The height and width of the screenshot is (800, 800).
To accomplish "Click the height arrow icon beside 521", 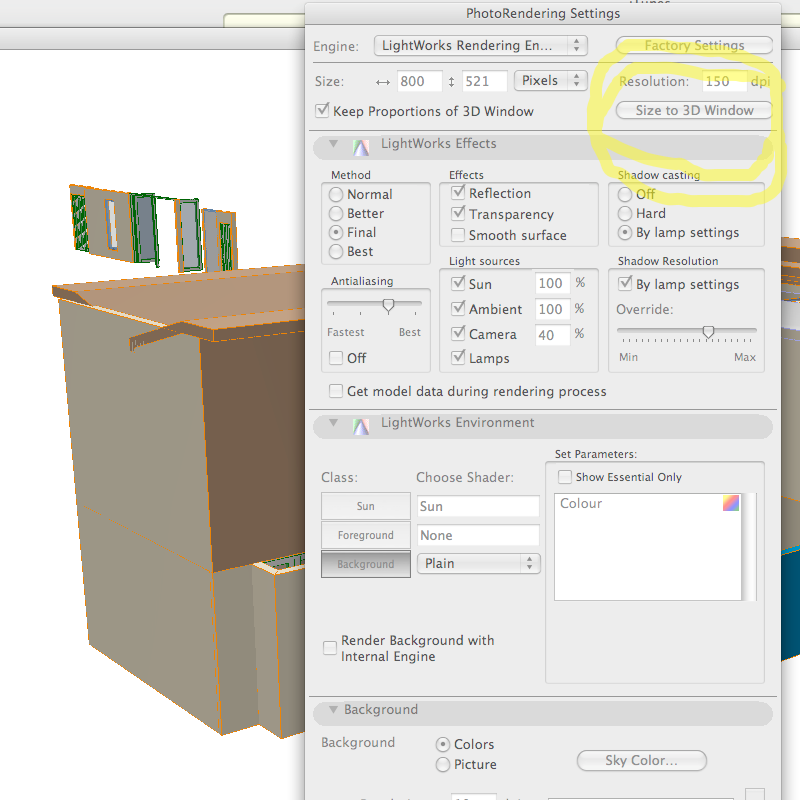I will (x=451, y=82).
